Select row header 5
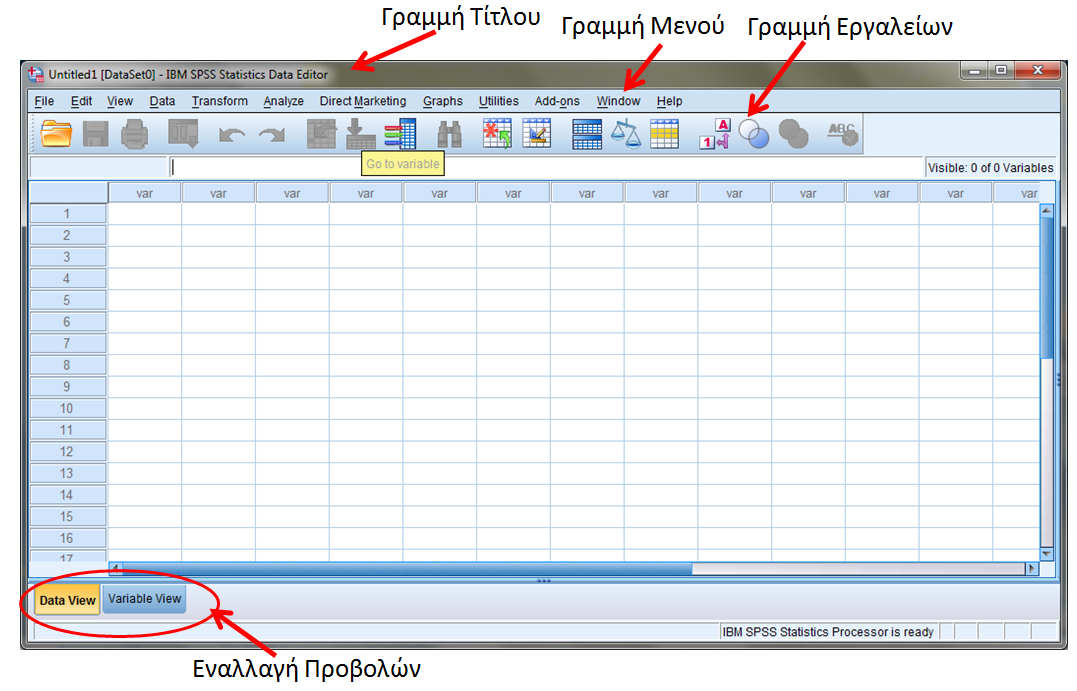 pos(67,300)
